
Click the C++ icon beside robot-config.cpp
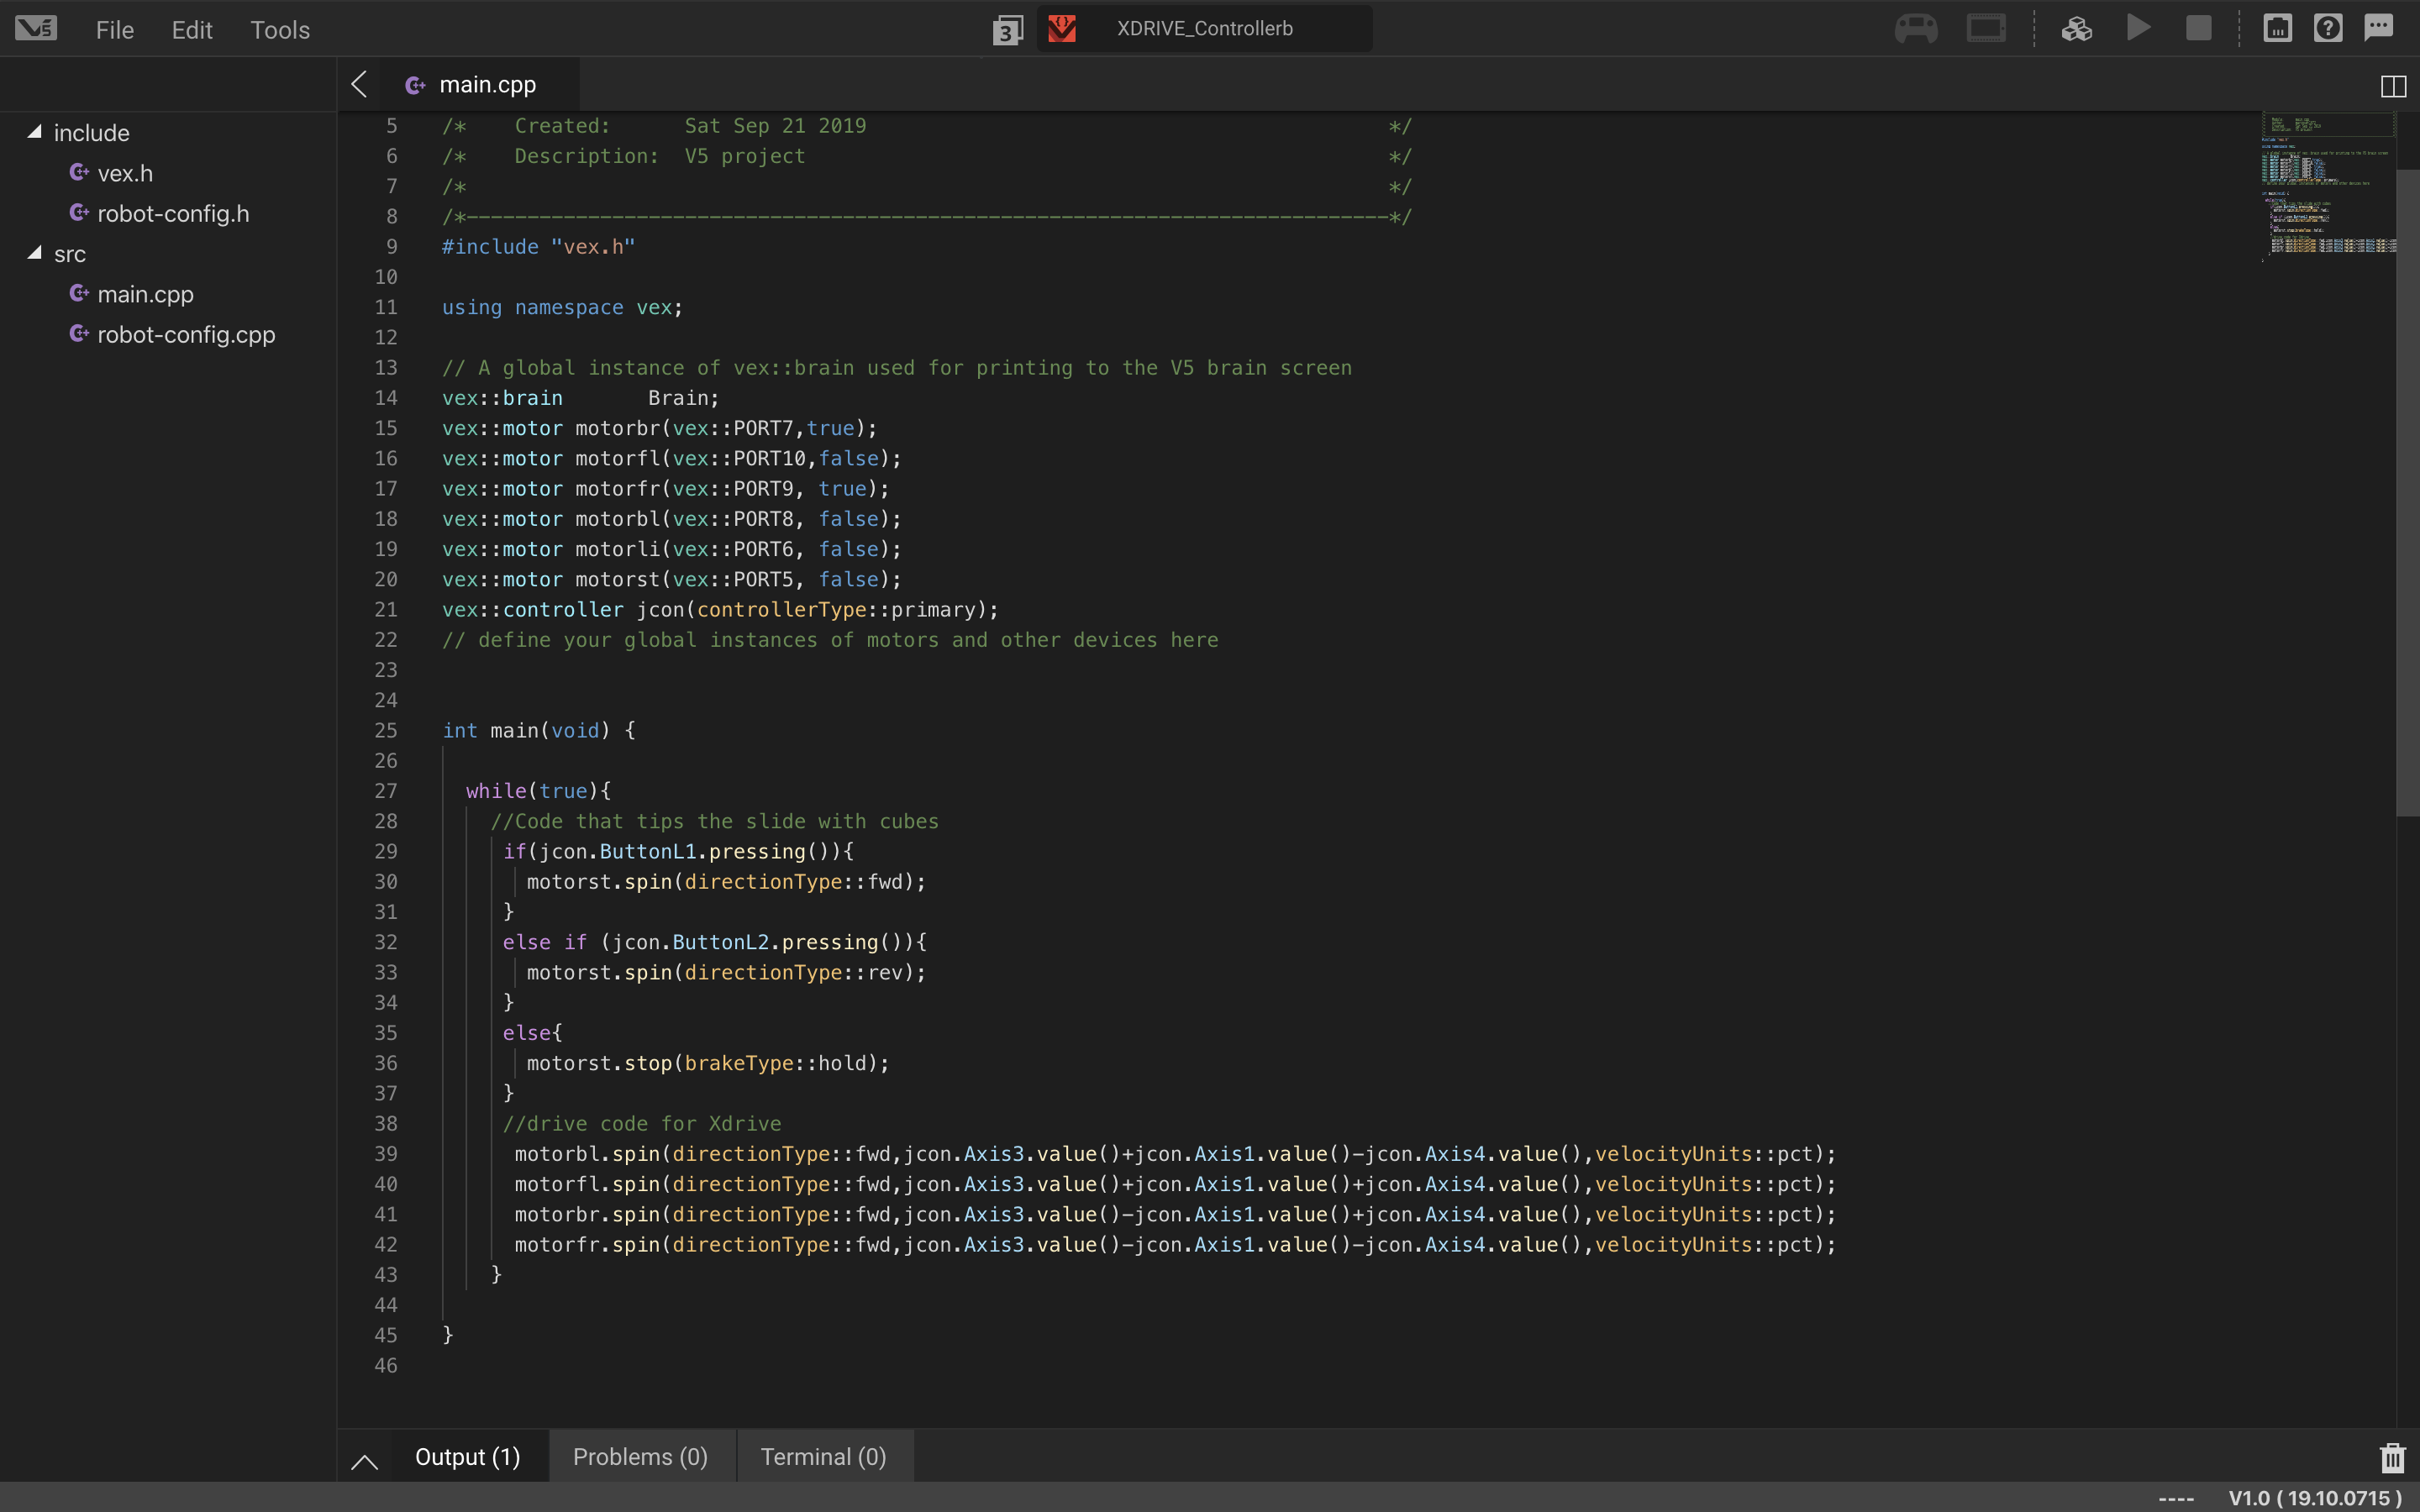tap(79, 333)
